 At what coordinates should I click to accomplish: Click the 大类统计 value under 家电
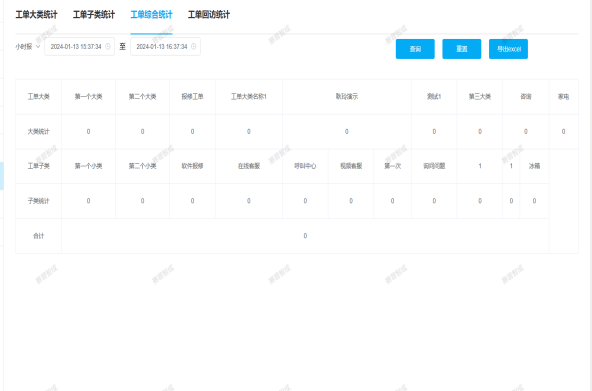pos(563,132)
